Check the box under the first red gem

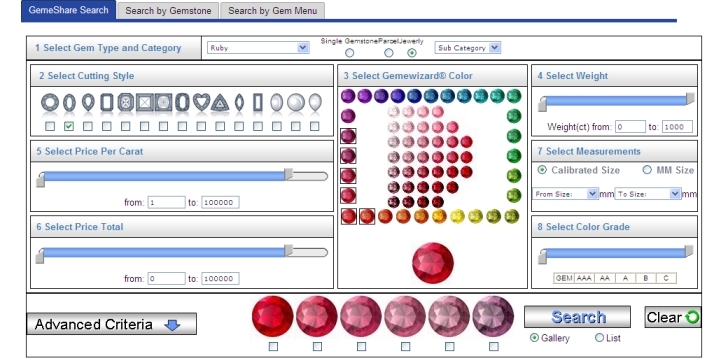(273, 346)
